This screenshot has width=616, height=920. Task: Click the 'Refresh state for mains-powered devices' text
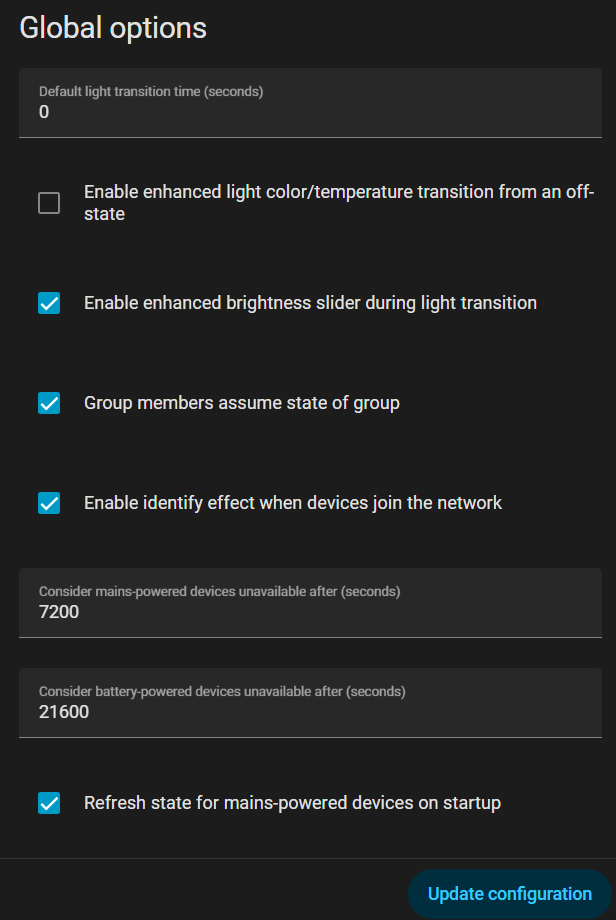292,803
